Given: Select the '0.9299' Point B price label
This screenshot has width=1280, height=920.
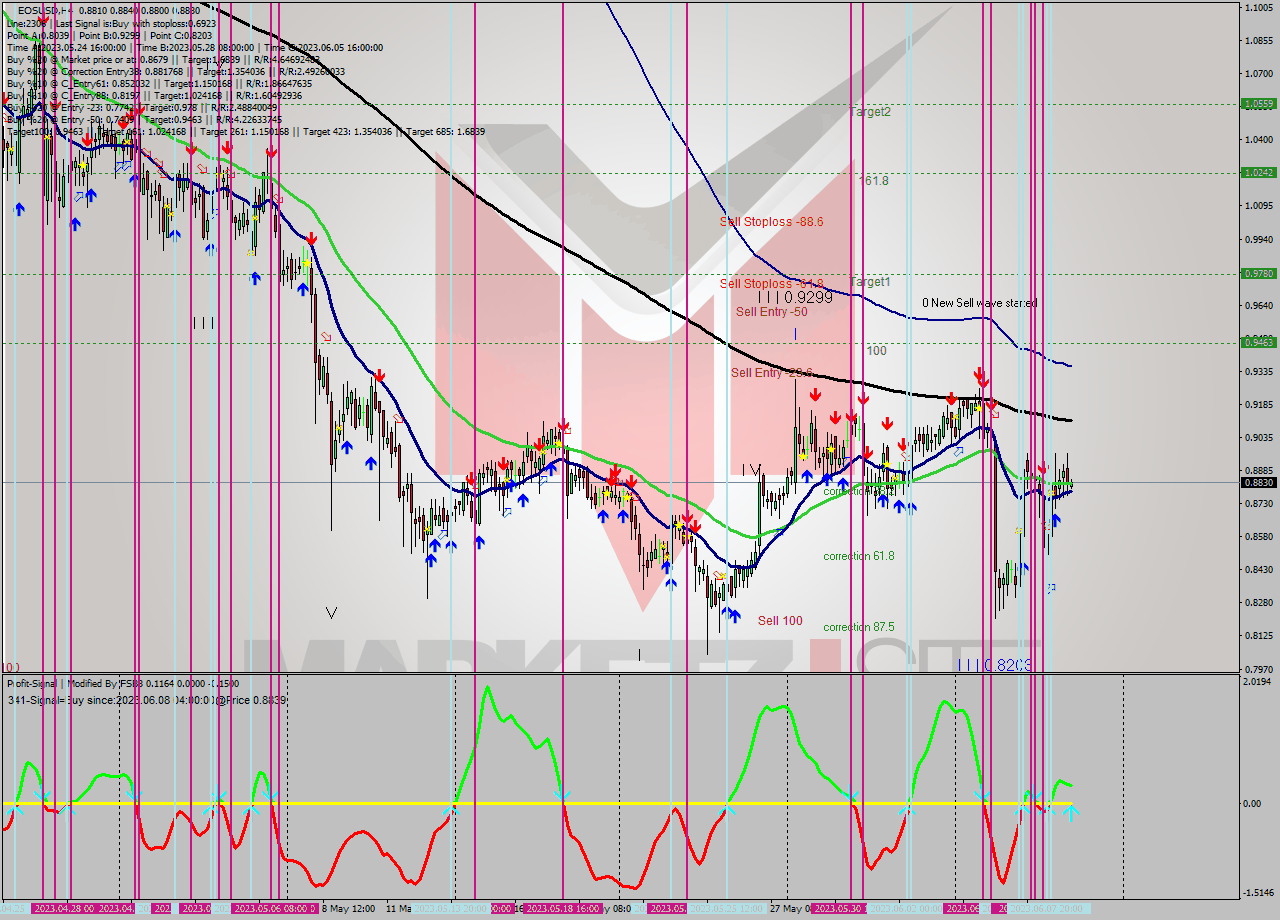Looking at the screenshot, I should pyautogui.click(x=809, y=298).
